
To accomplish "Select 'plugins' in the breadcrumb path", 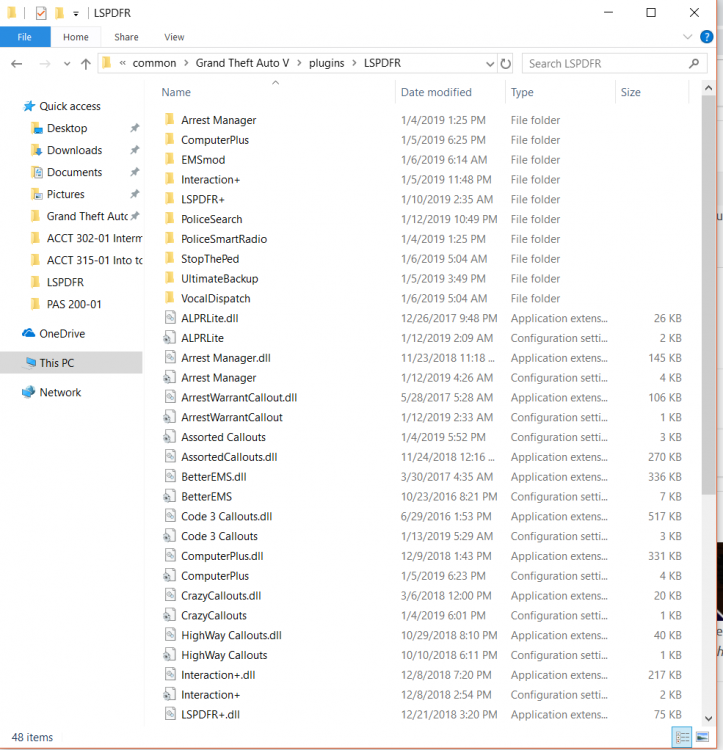I will (326, 63).
